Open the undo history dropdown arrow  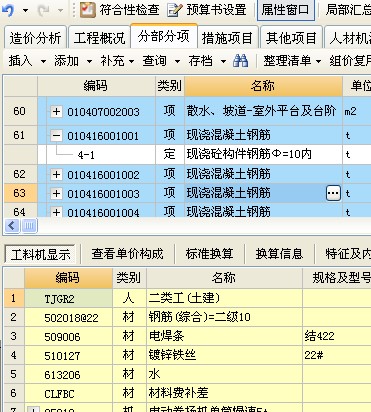pyautogui.click(x=25, y=10)
